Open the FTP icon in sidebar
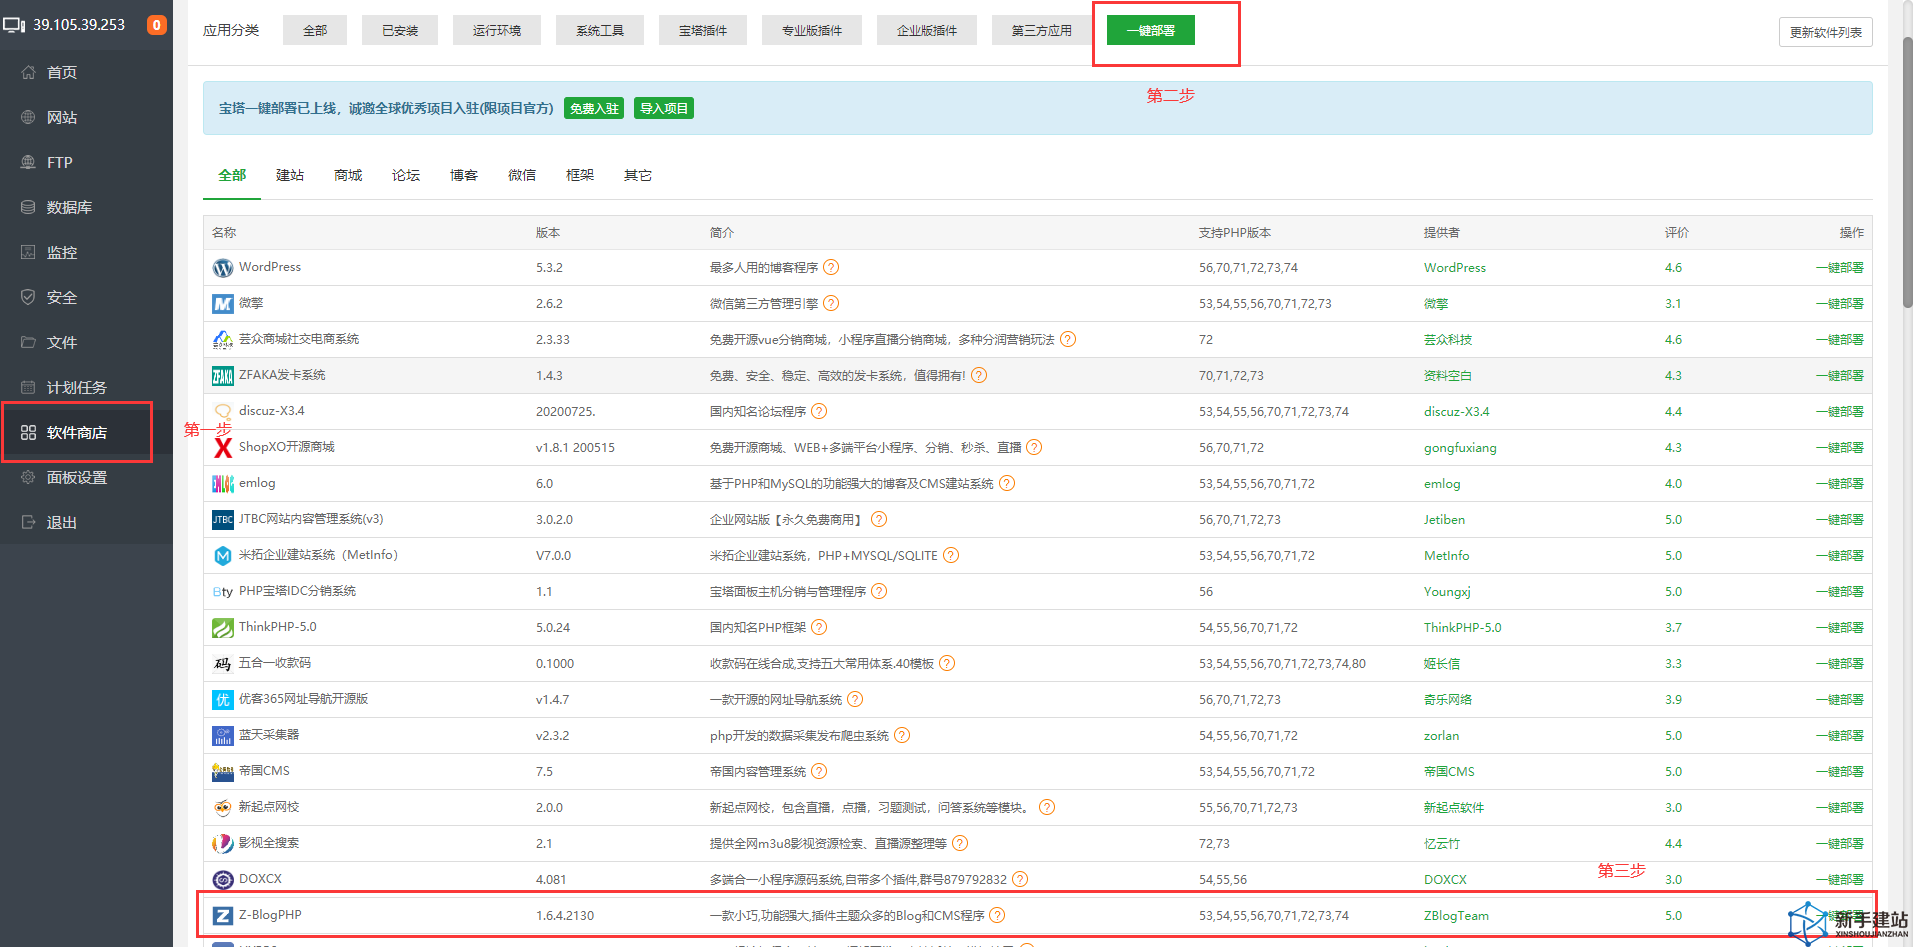This screenshot has width=1913, height=947. [x=28, y=162]
